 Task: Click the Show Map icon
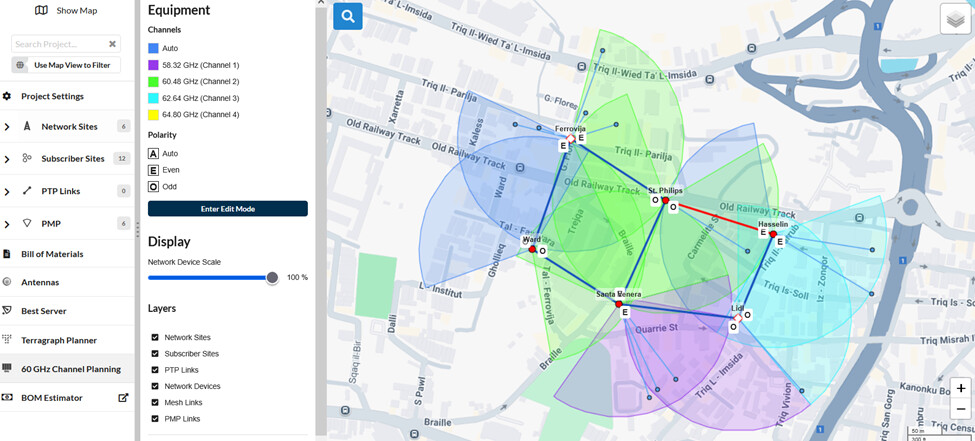(x=41, y=10)
